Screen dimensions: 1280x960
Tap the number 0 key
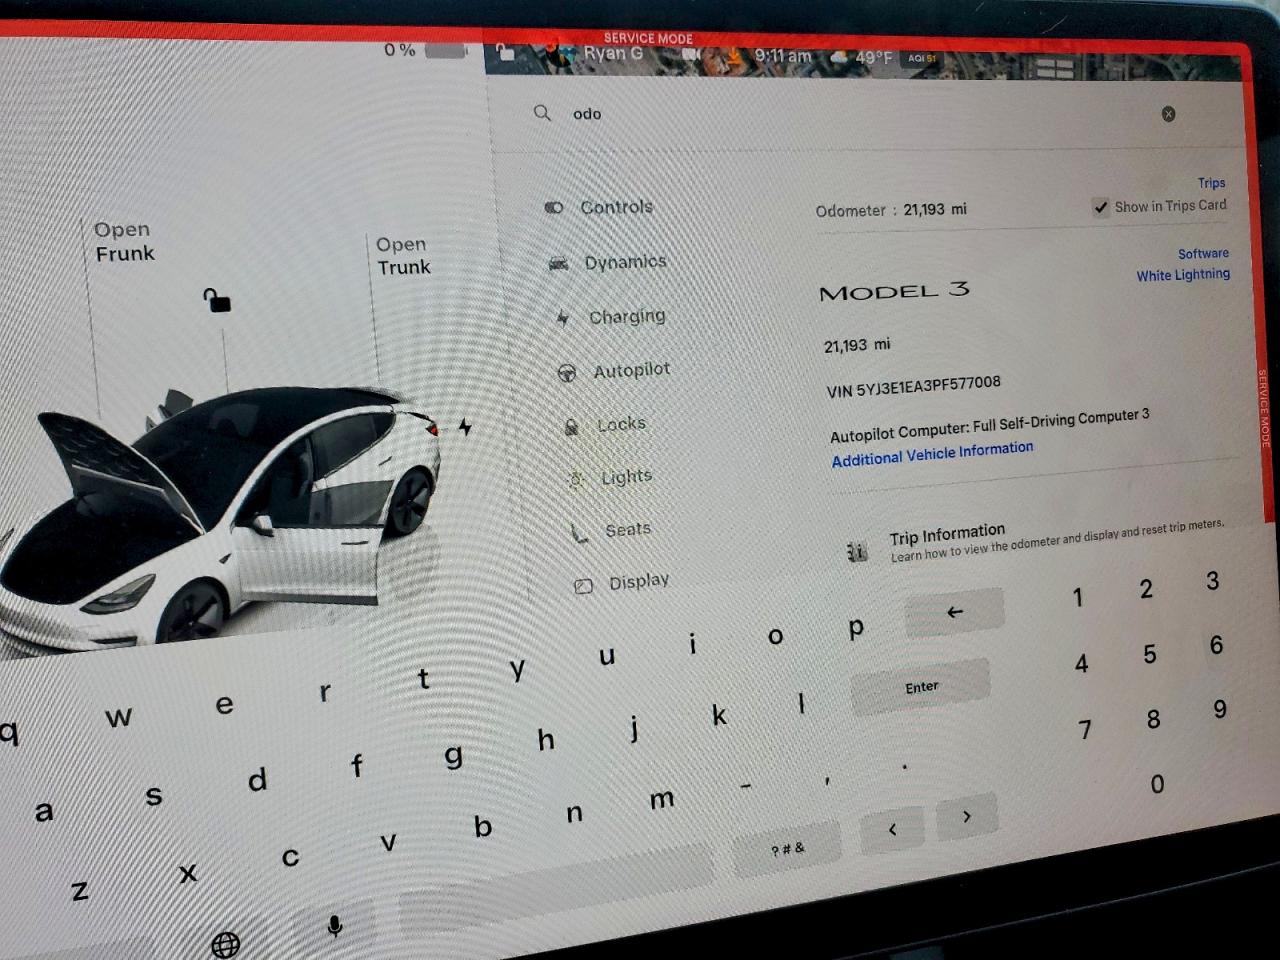[1157, 785]
